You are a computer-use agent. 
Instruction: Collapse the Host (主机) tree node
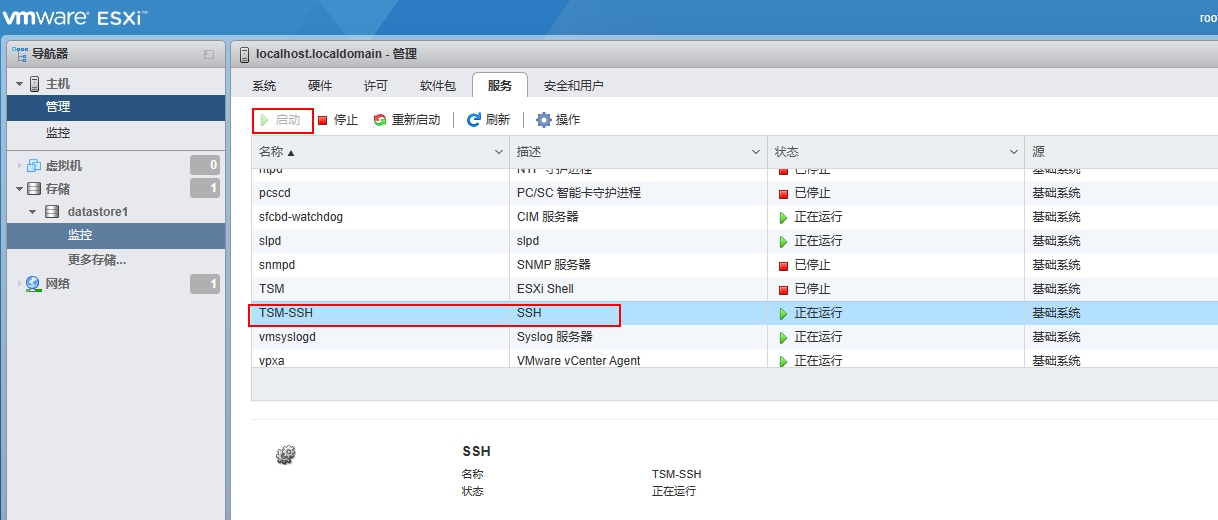[18, 84]
